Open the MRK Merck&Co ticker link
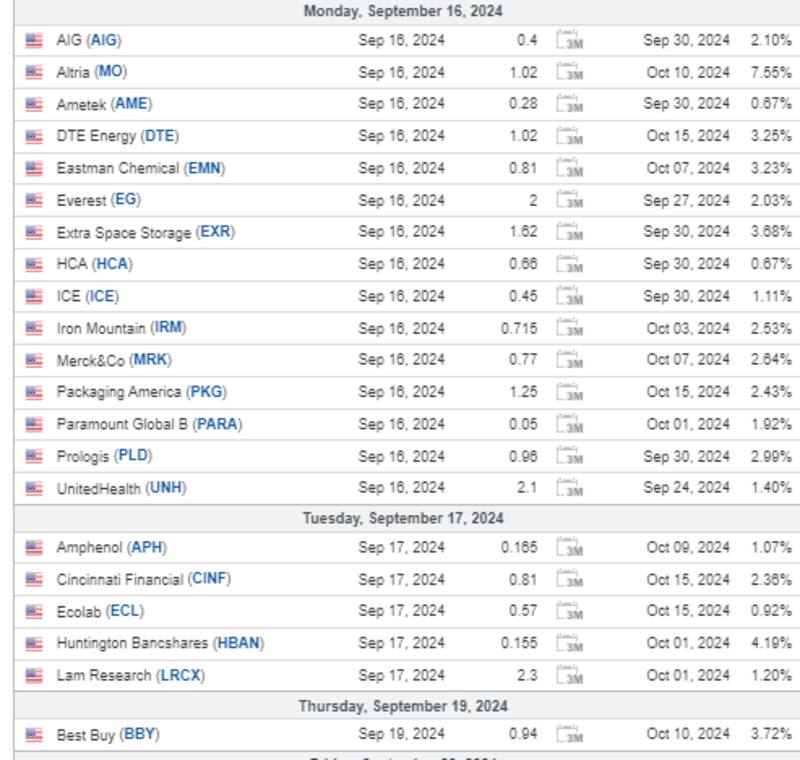 151,360
